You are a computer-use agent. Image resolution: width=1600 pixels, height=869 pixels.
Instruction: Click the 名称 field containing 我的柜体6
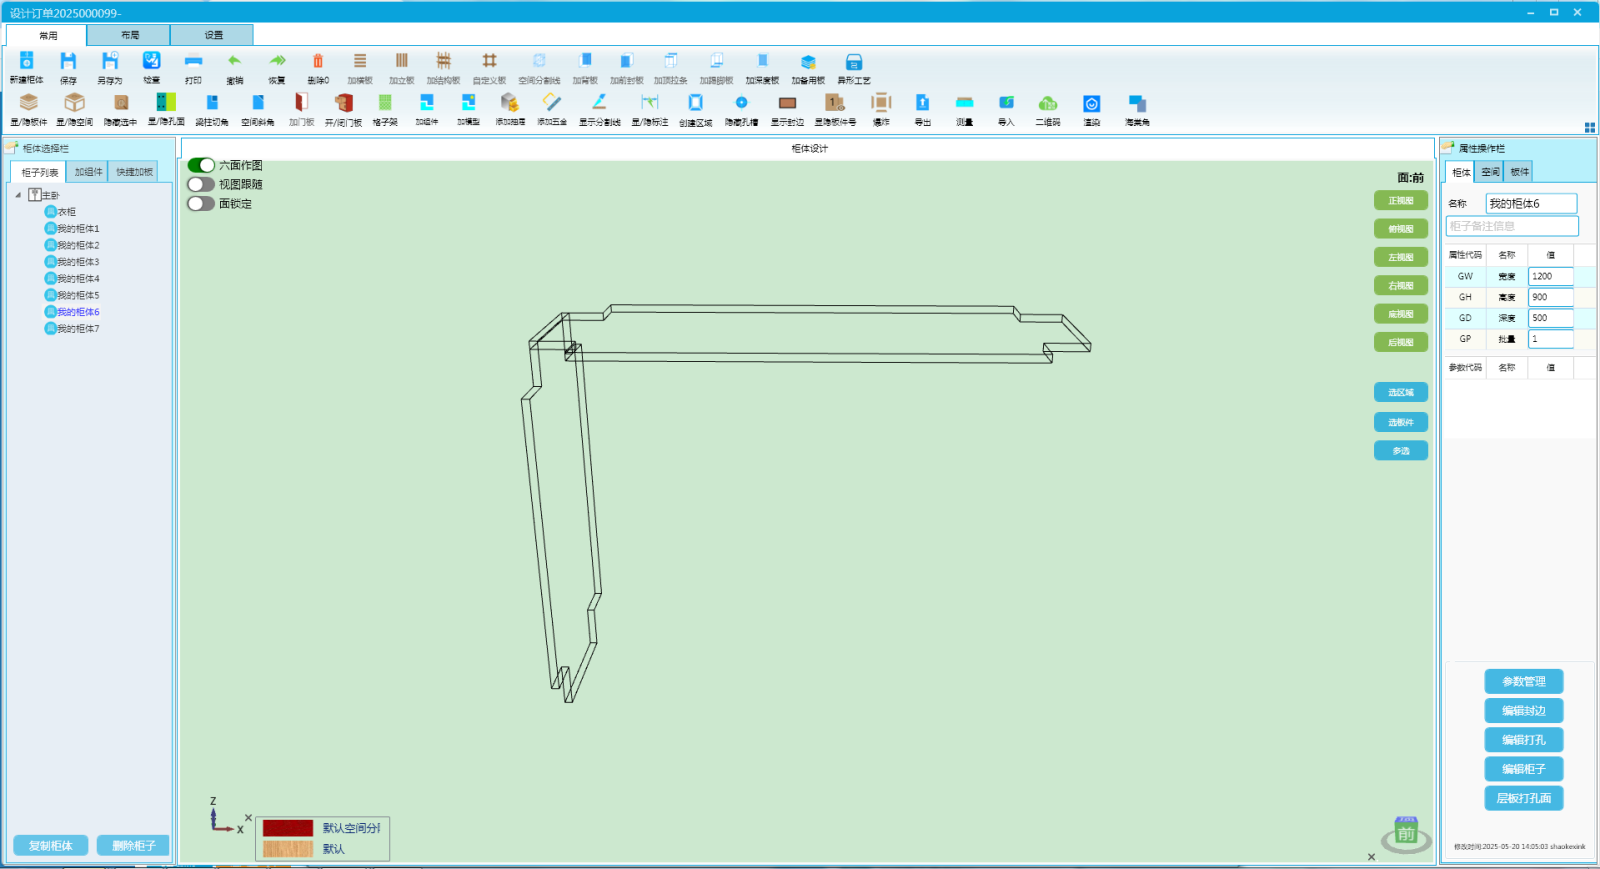click(1531, 203)
